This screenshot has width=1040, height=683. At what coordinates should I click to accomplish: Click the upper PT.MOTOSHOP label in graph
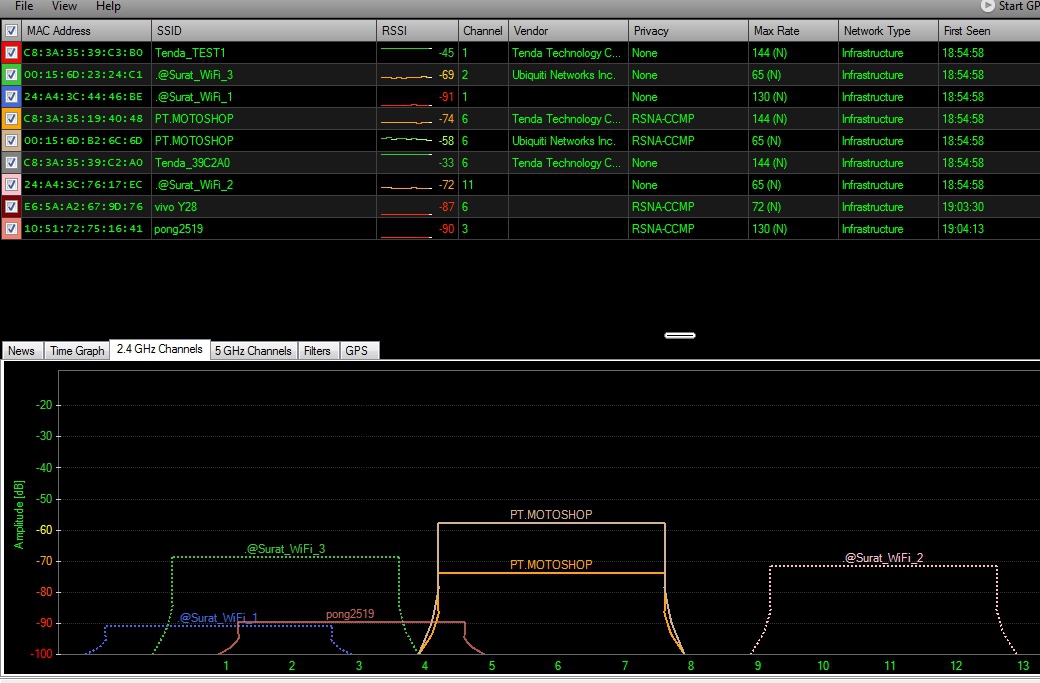click(551, 515)
